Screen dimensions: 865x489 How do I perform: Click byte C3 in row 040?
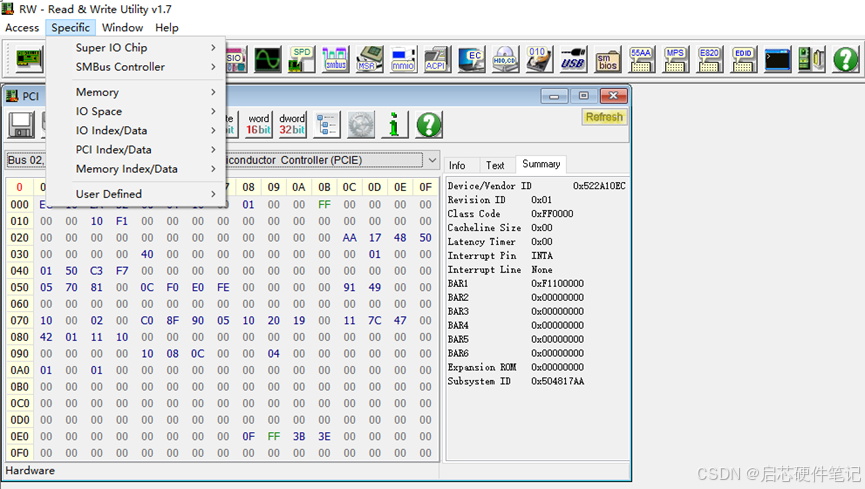point(97,271)
